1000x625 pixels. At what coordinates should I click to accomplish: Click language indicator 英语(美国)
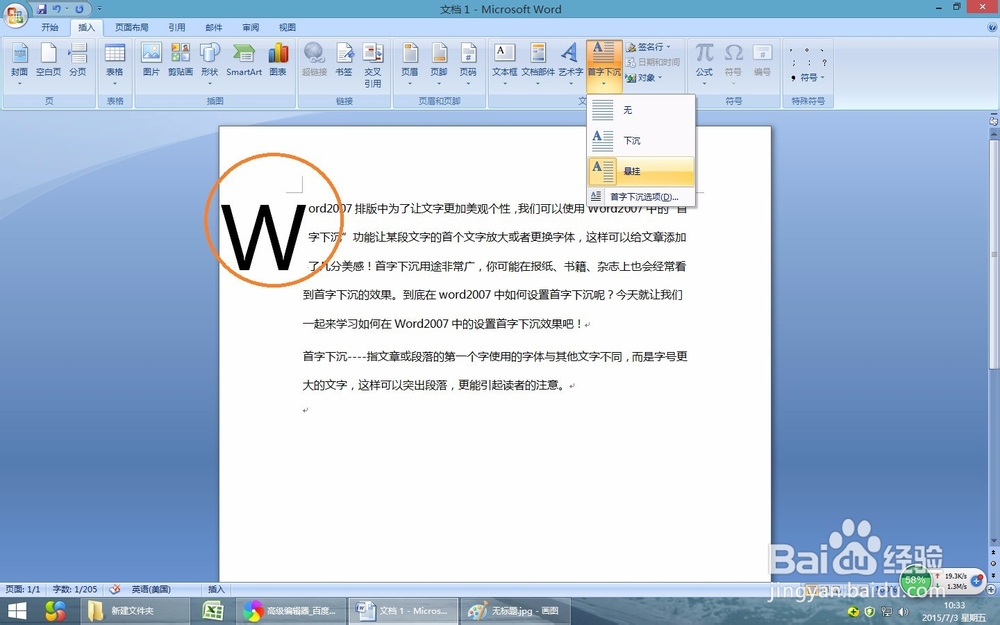click(x=151, y=589)
